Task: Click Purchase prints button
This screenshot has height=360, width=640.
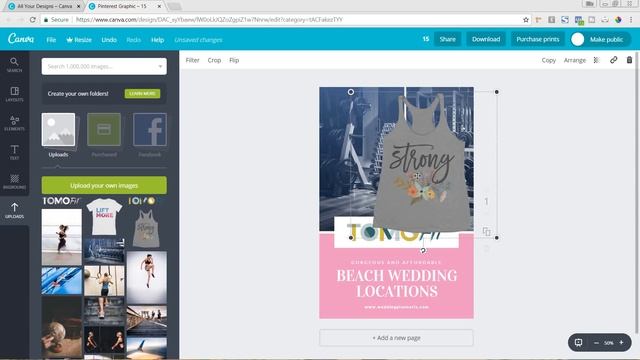Action: coord(538,39)
